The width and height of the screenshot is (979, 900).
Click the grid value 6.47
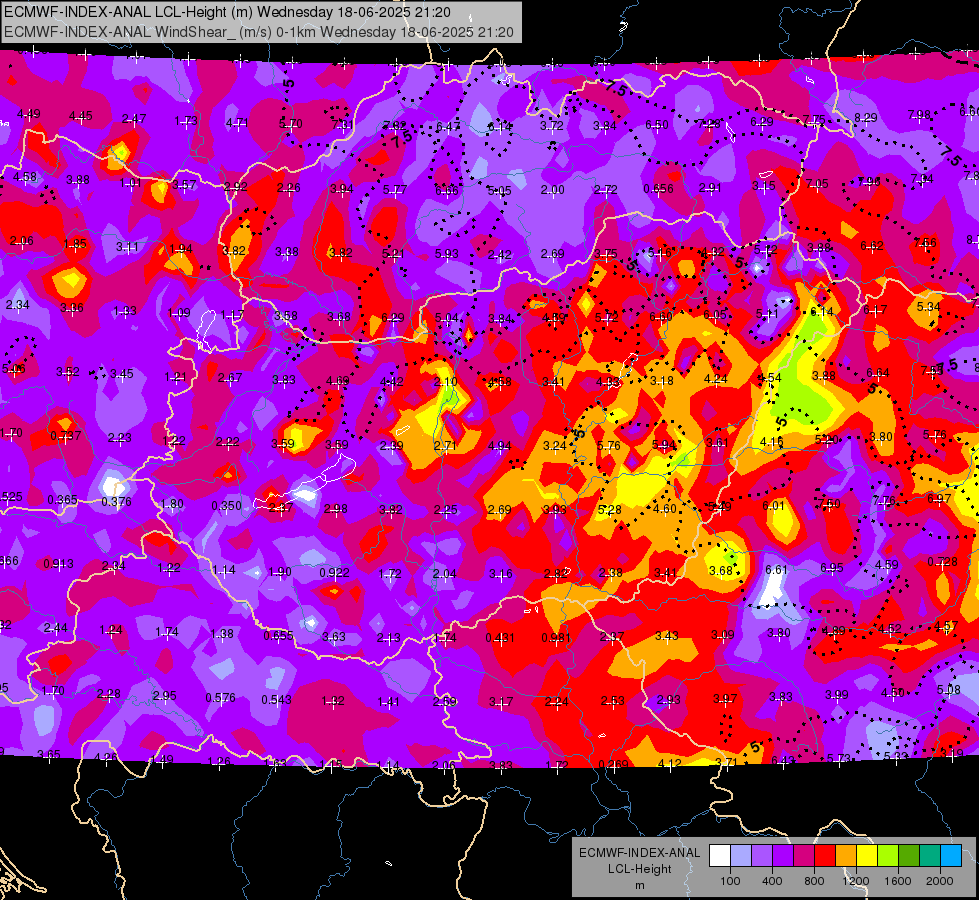click(448, 127)
